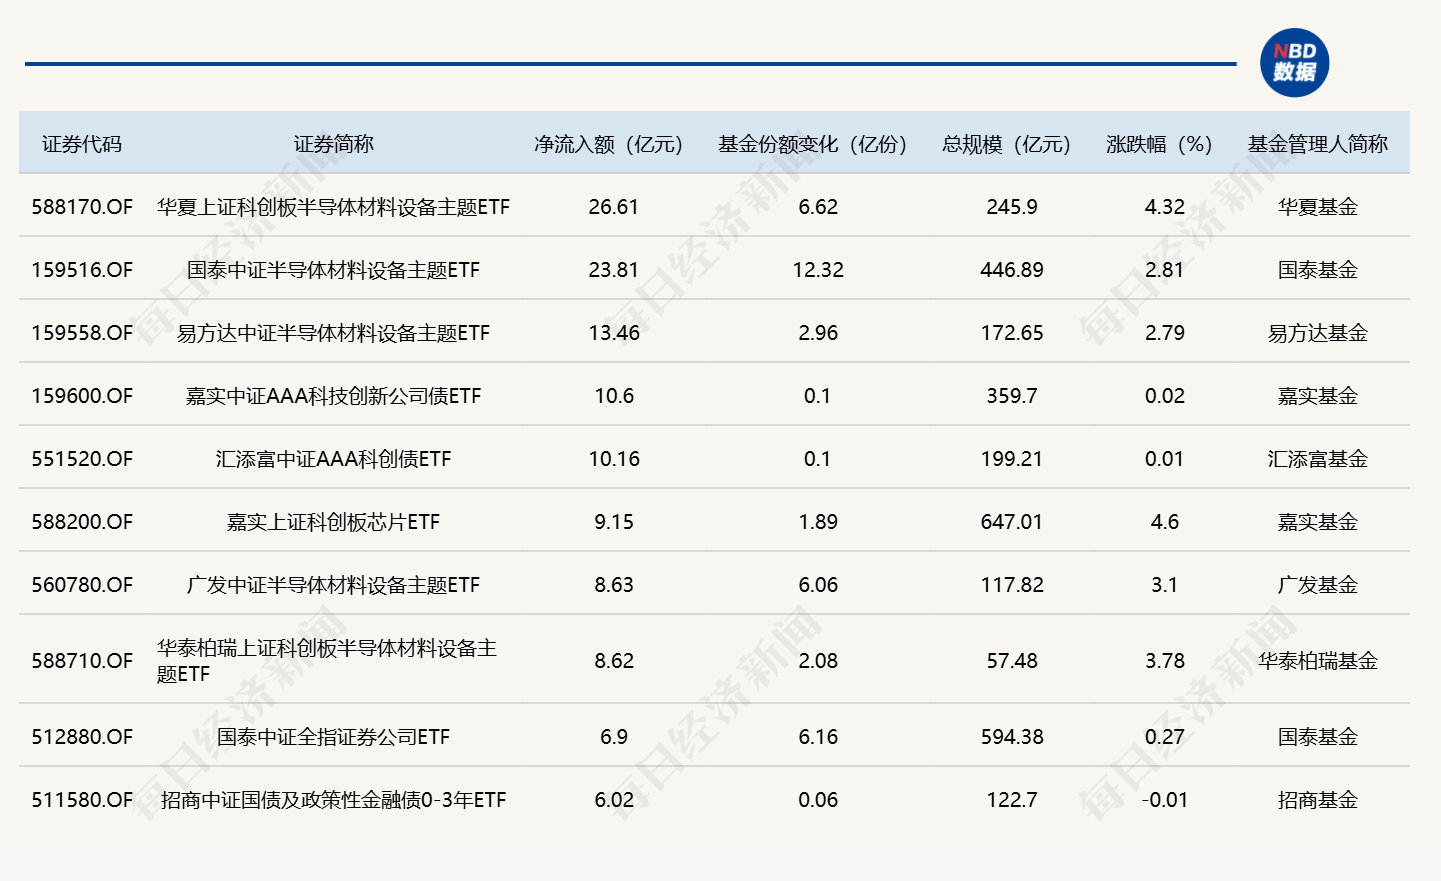The image size is (1441, 881).
Task: Select the 证券代码 column header
Action: (x=82, y=144)
